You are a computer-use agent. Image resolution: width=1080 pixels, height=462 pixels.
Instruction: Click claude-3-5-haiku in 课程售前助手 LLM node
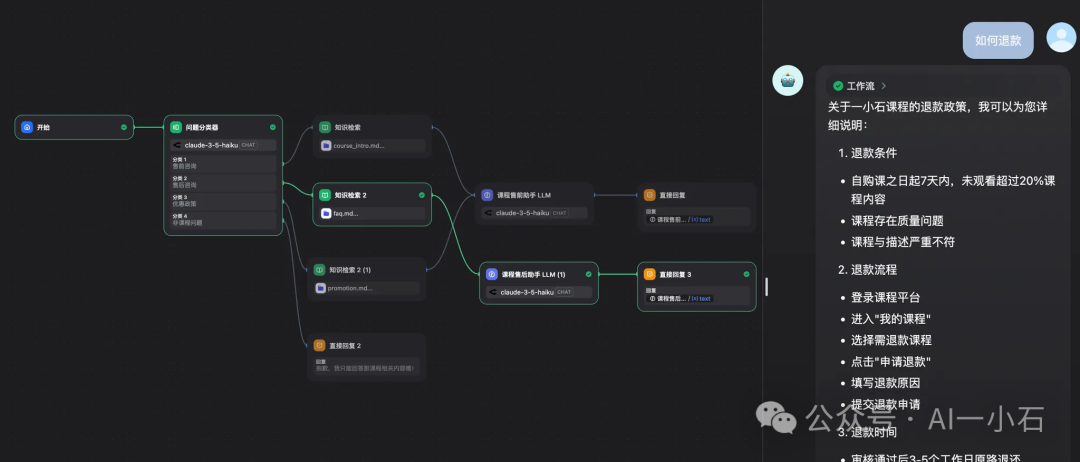pos(522,213)
